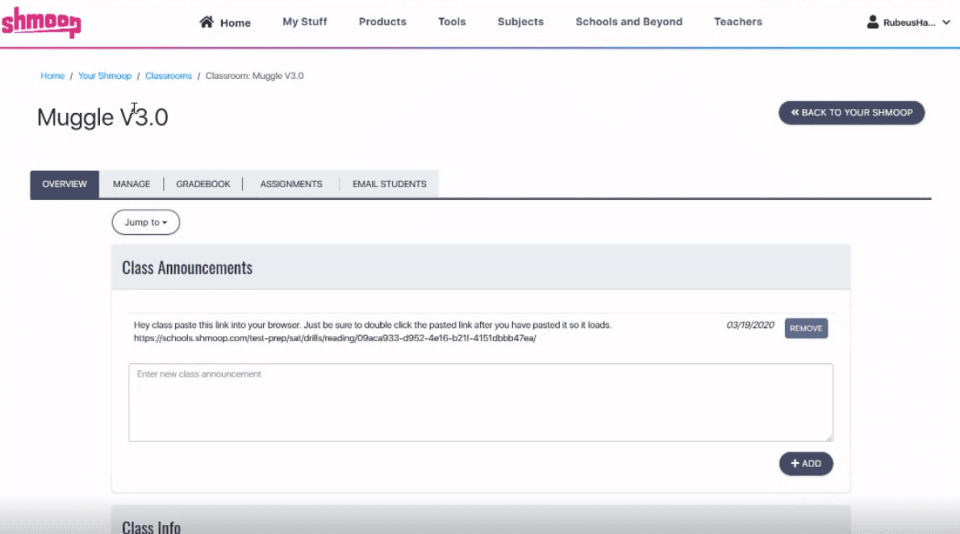960x534 pixels.
Task: Remove the 03/19/2020 announcement
Action: click(806, 328)
